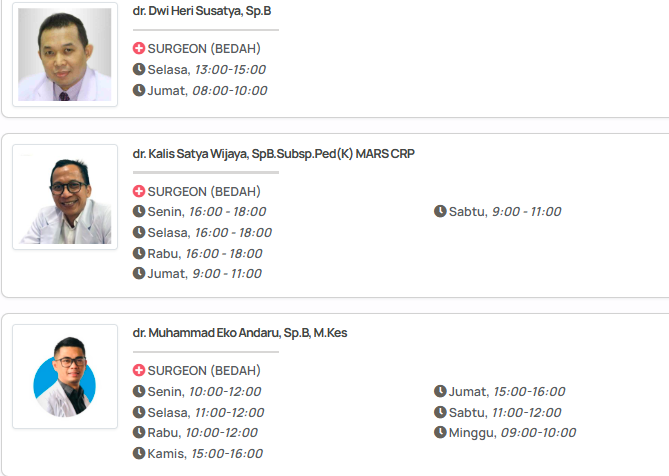Click clock icon beside Minggu 09:00-10:00
The image size is (669, 476).
440,432
